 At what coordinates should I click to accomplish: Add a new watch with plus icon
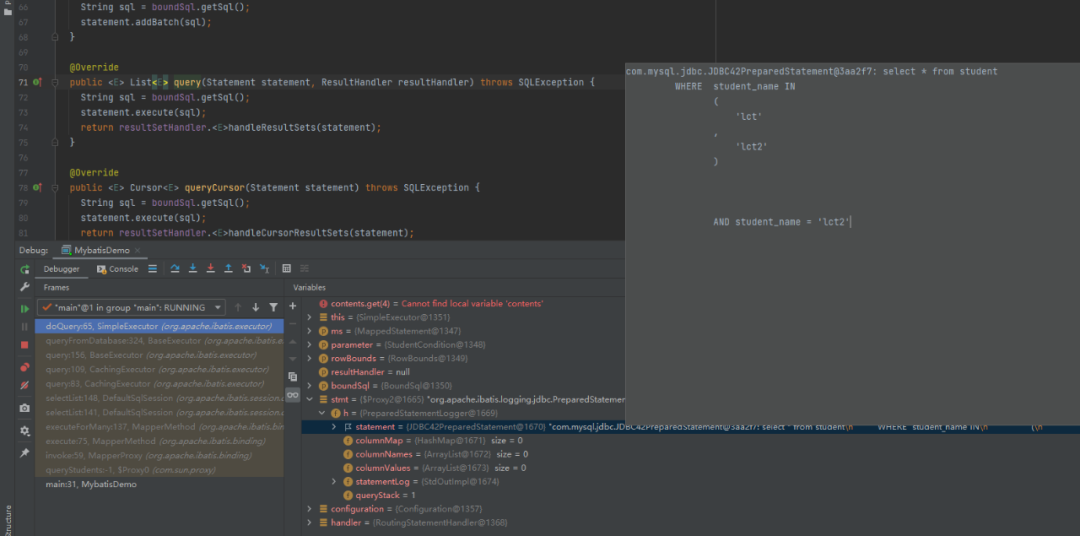click(292, 306)
